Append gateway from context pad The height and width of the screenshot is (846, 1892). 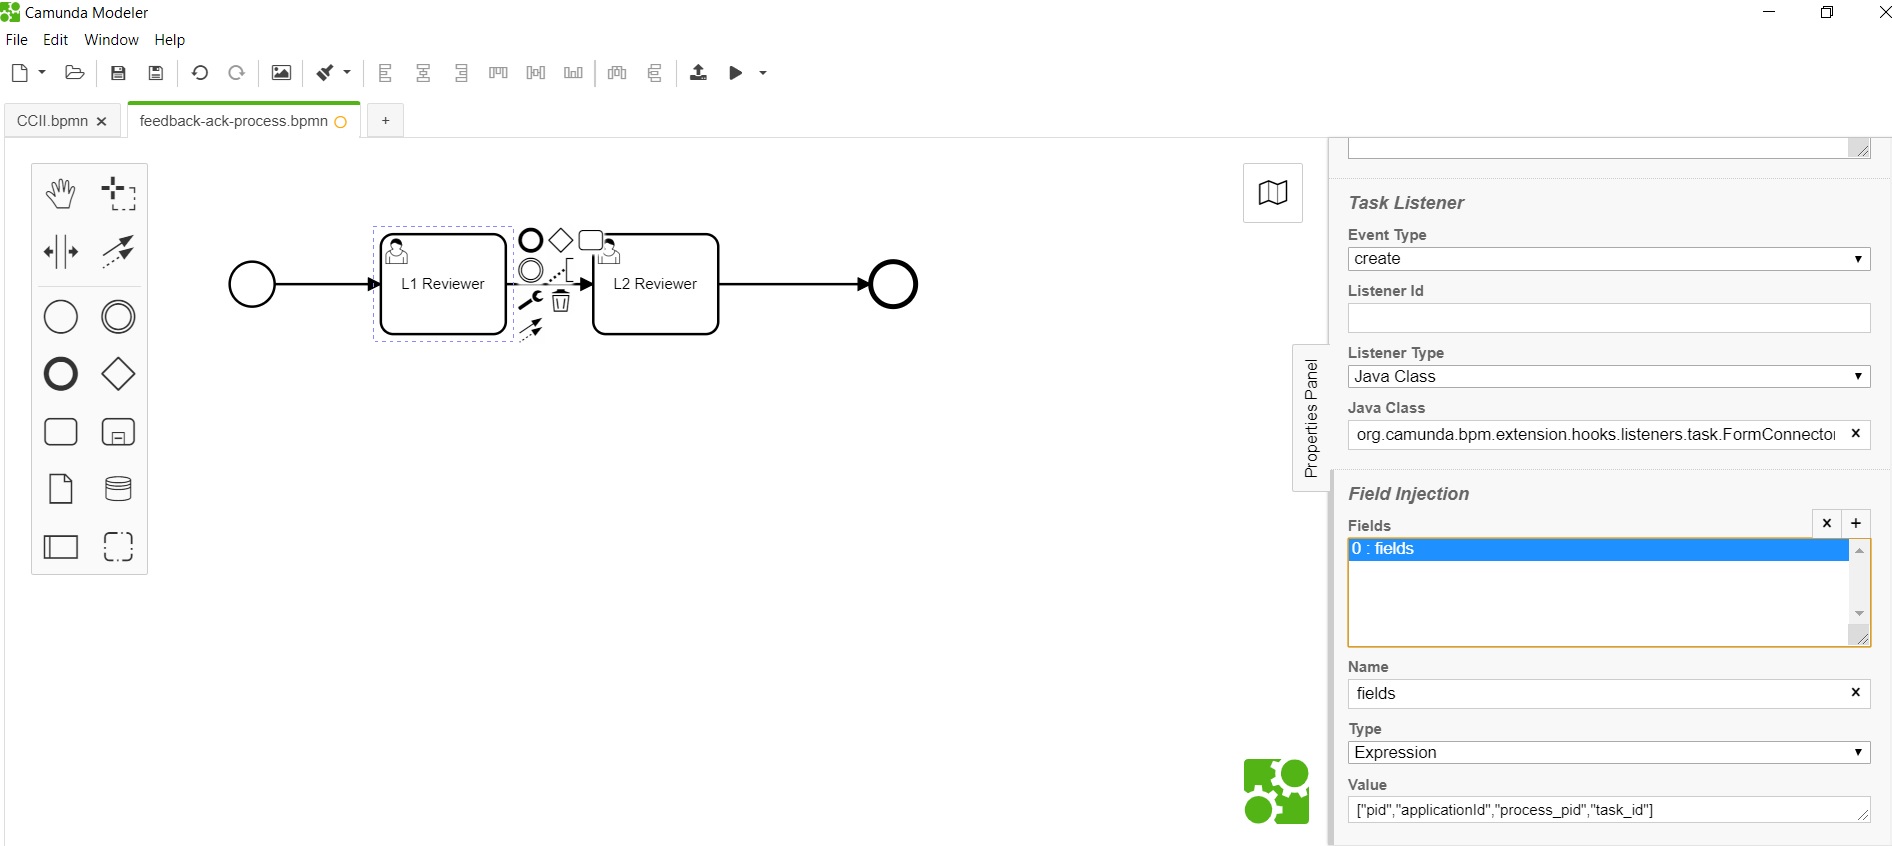click(x=561, y=240)
